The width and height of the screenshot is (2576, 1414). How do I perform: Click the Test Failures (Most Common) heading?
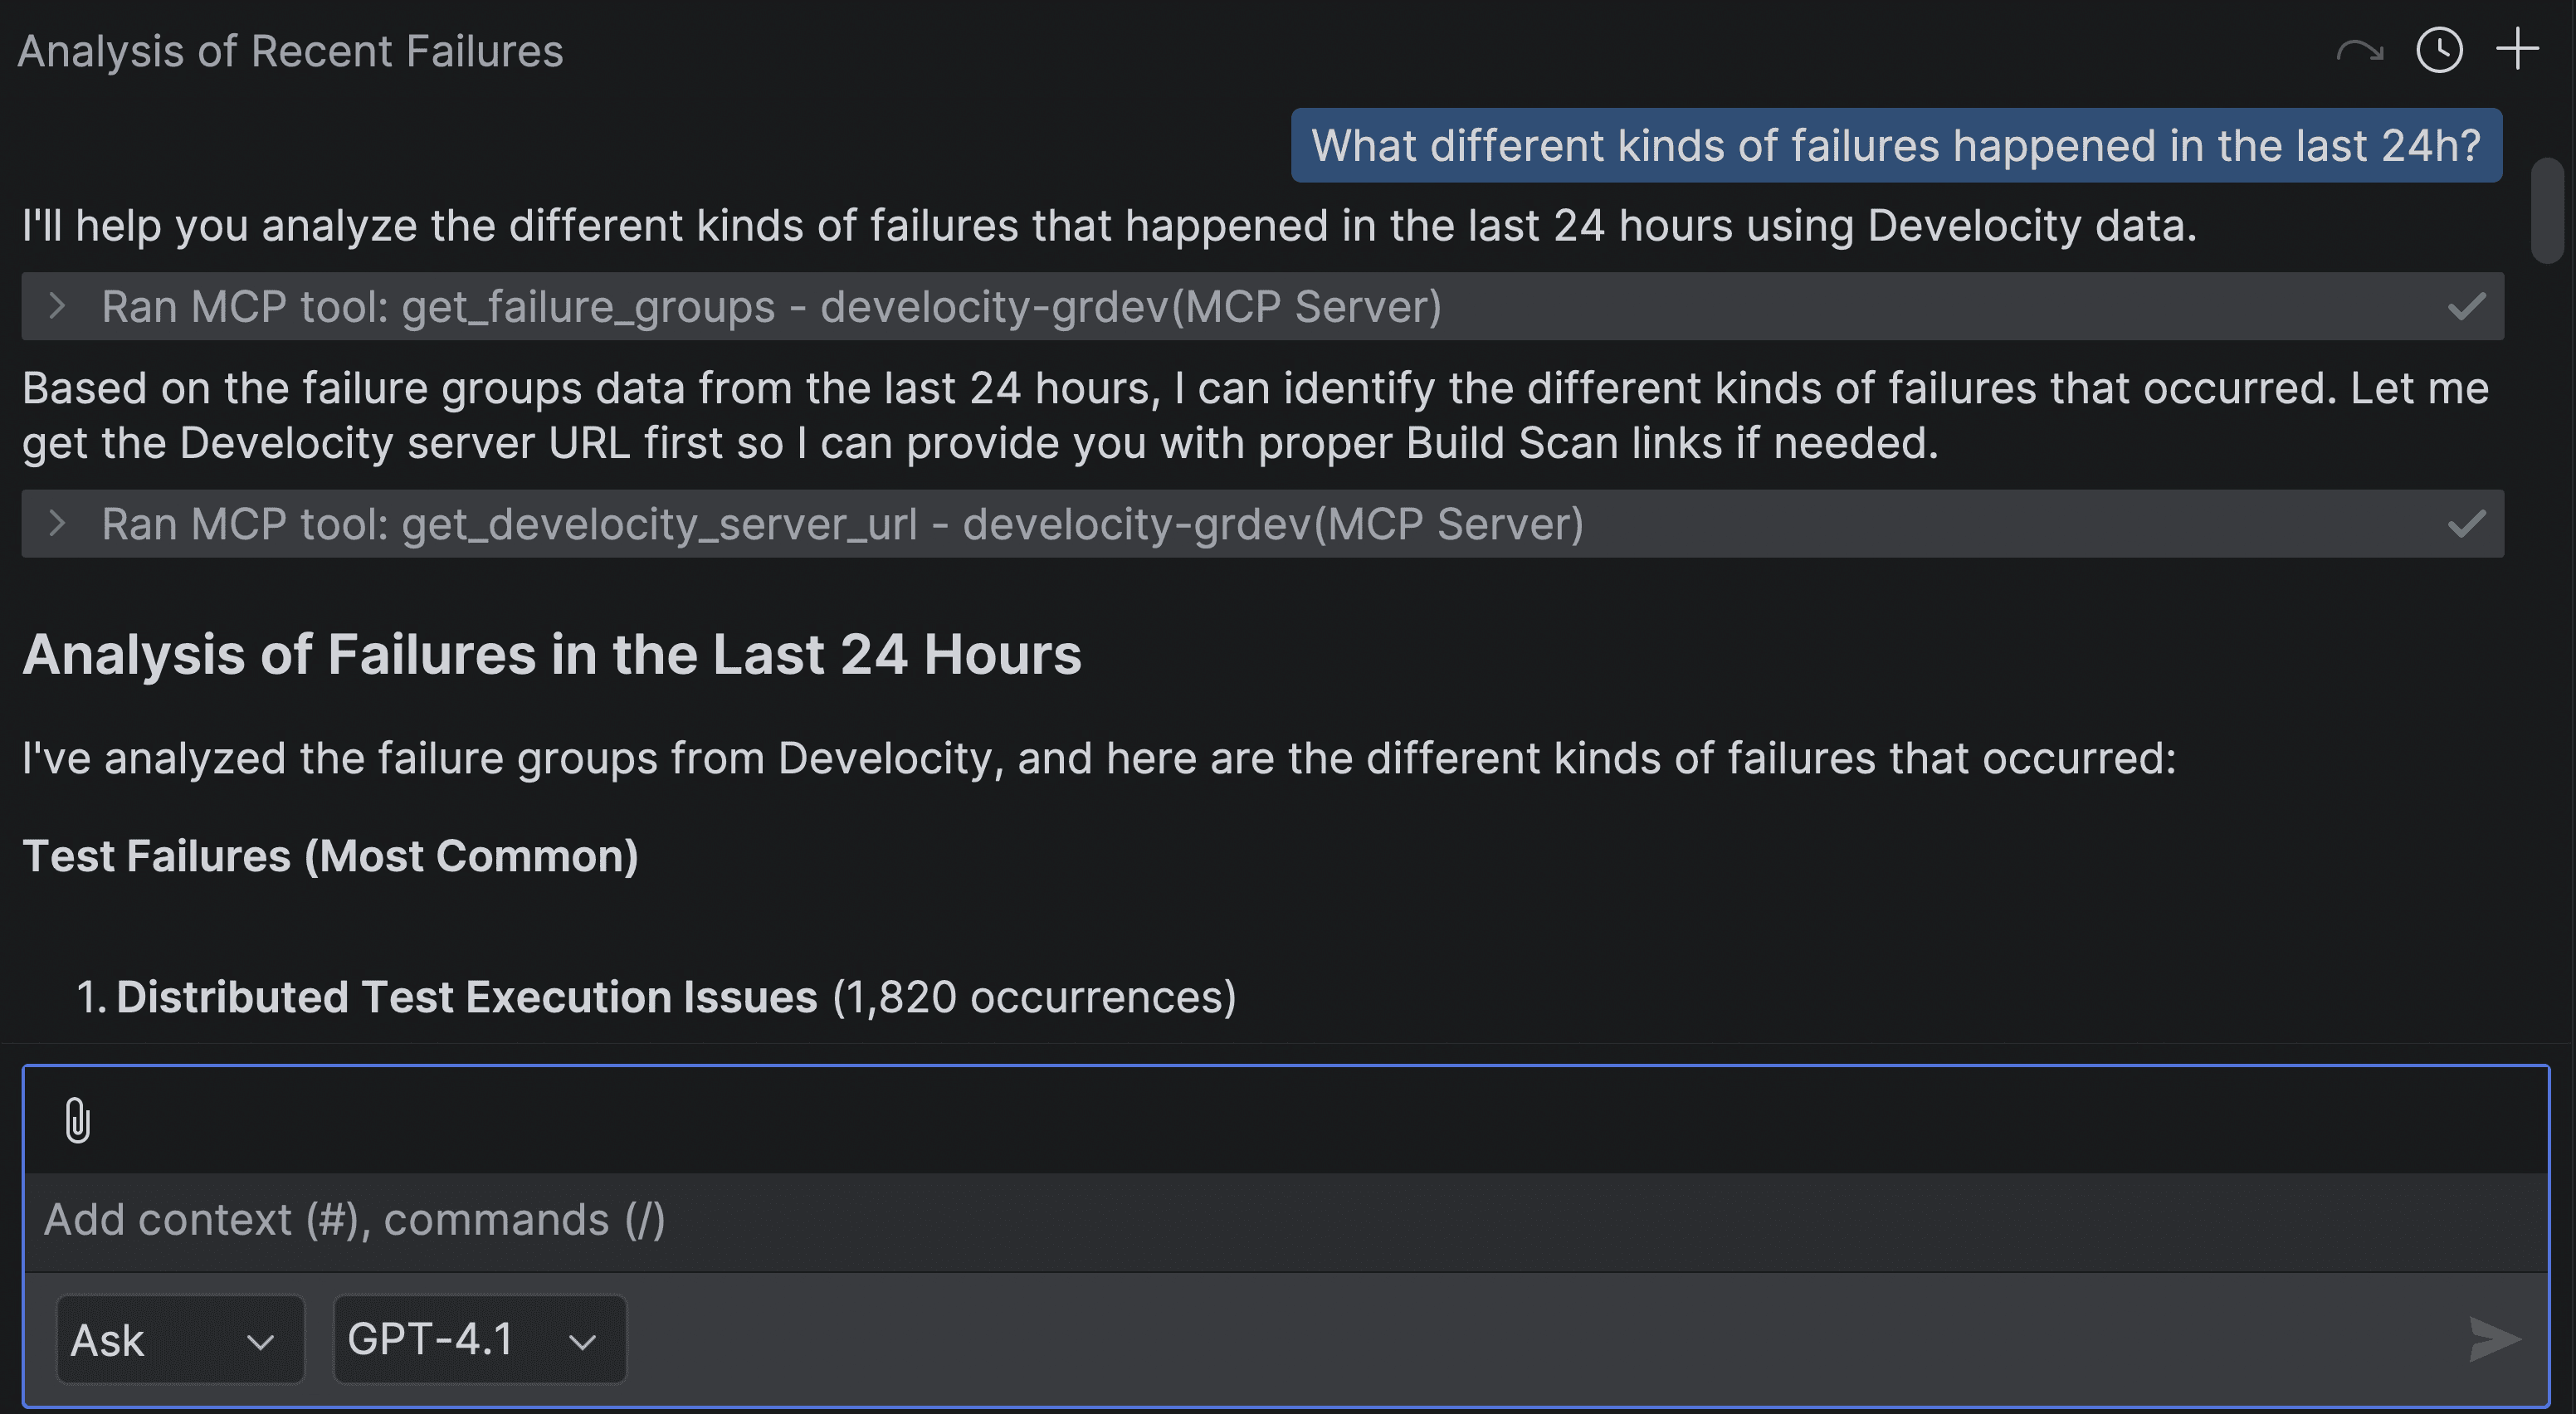point(331,855)
